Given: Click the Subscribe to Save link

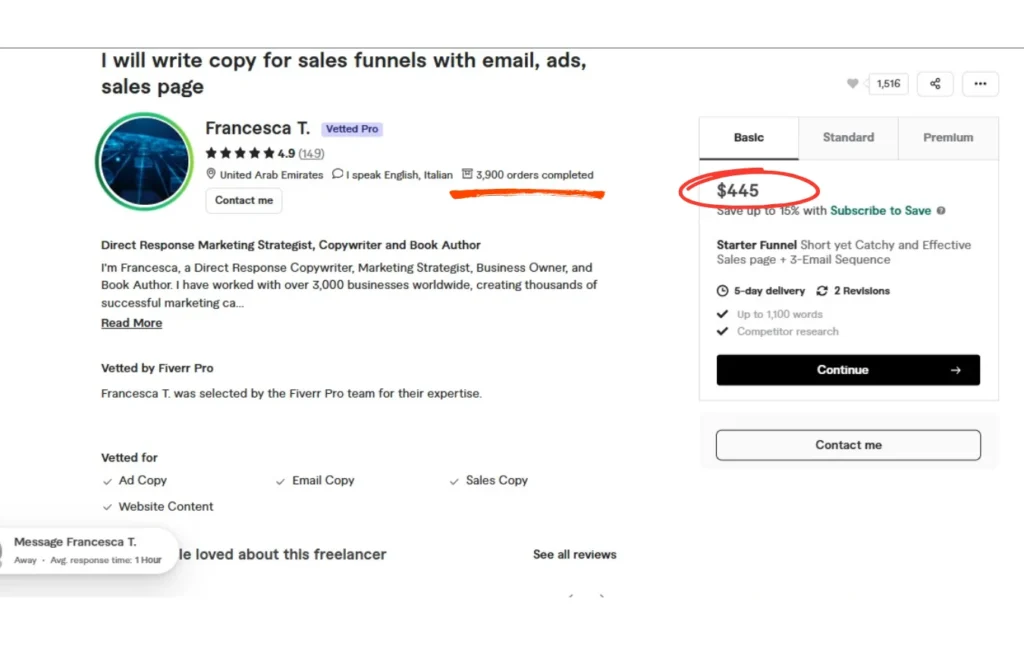Looking at the screenshot, I should (880, 211).
